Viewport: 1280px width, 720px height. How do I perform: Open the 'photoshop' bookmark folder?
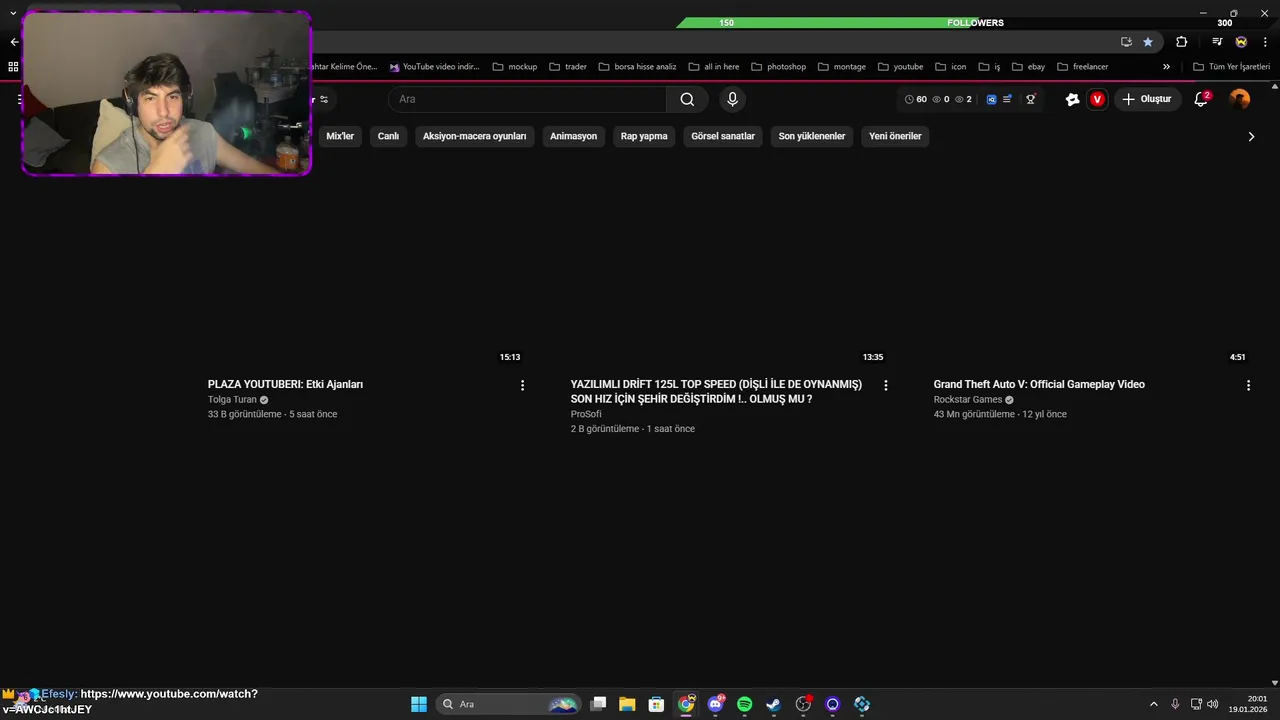click(x=778, y=67)
